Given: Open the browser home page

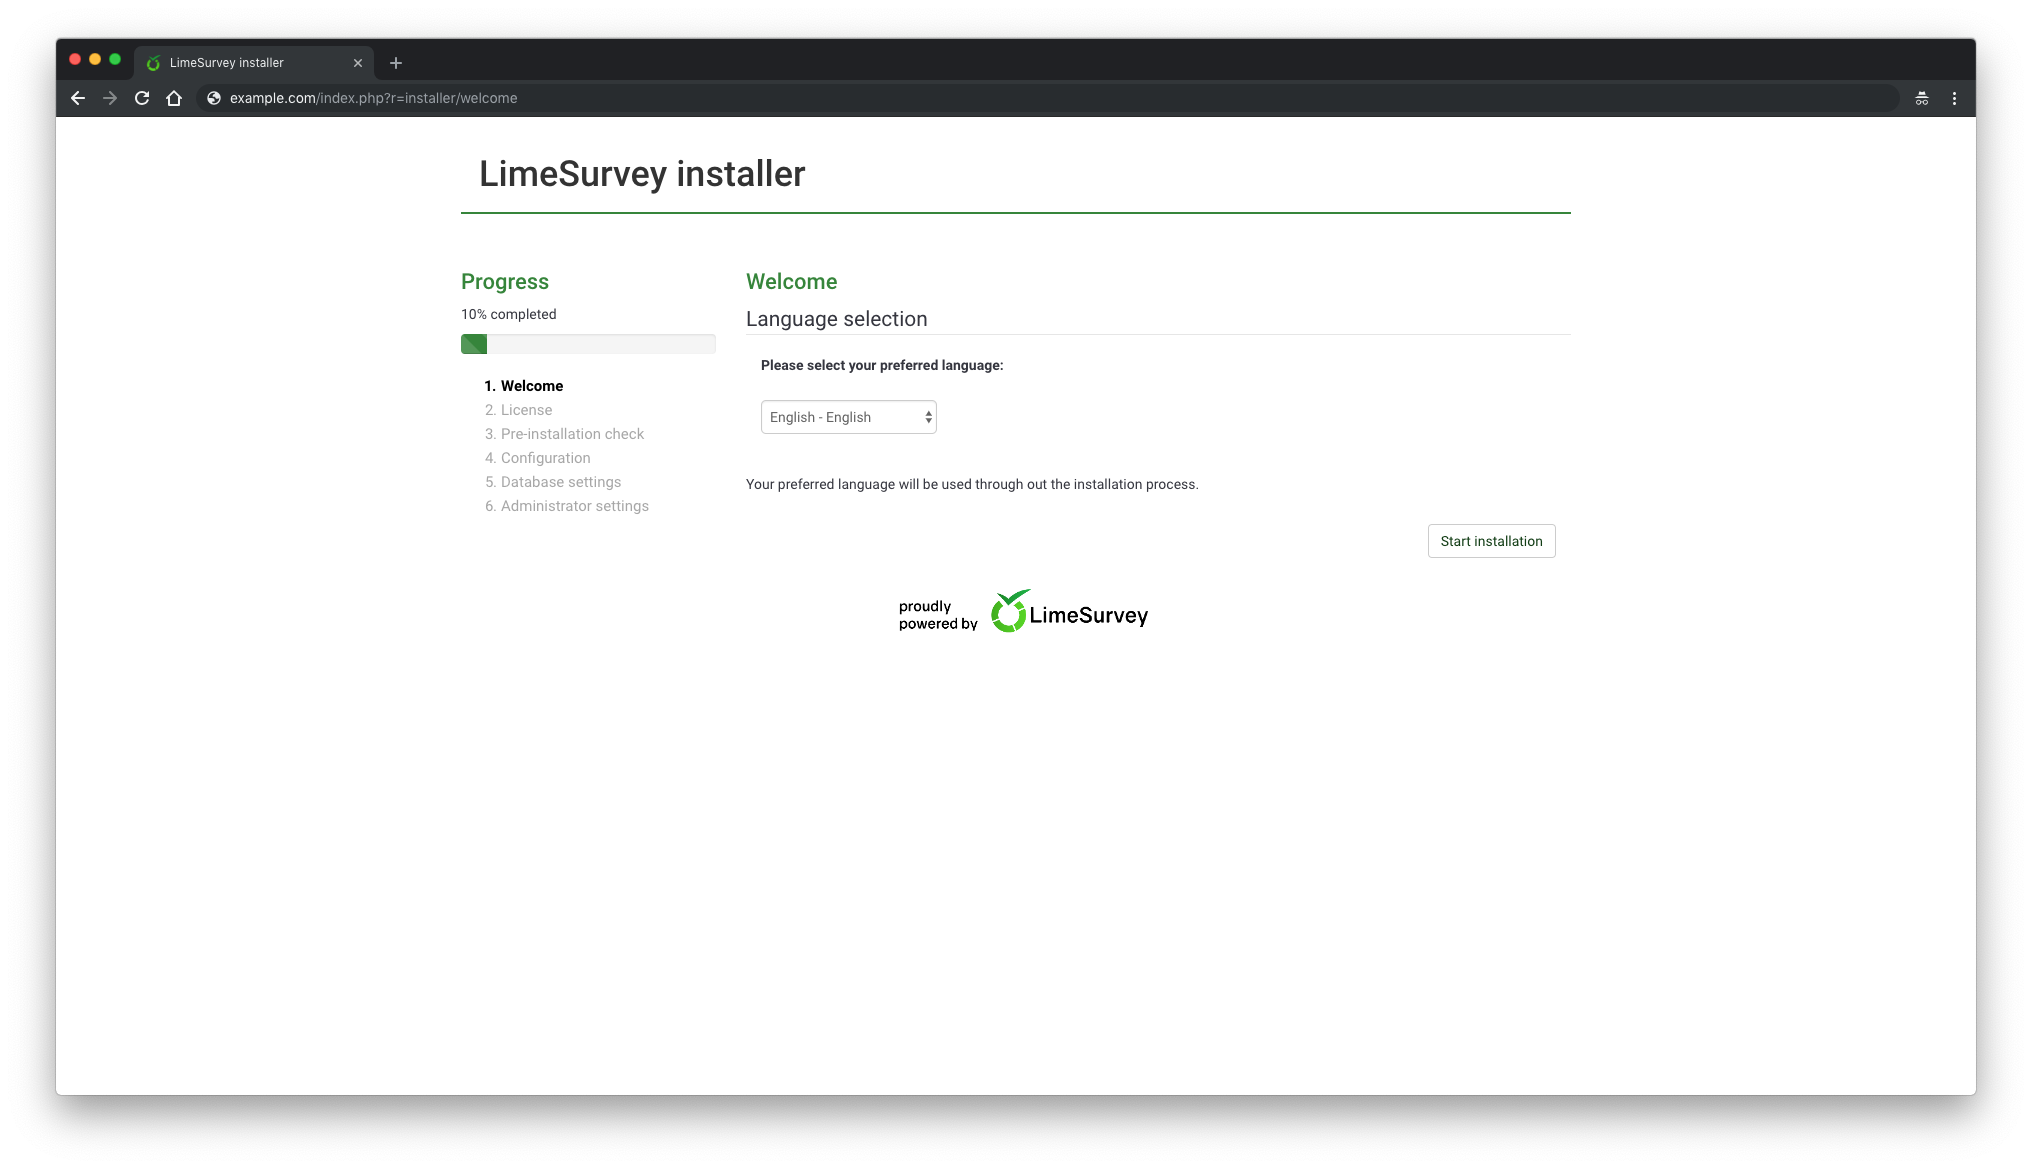Looking at the screenshot, I should (x=174, y=98).
